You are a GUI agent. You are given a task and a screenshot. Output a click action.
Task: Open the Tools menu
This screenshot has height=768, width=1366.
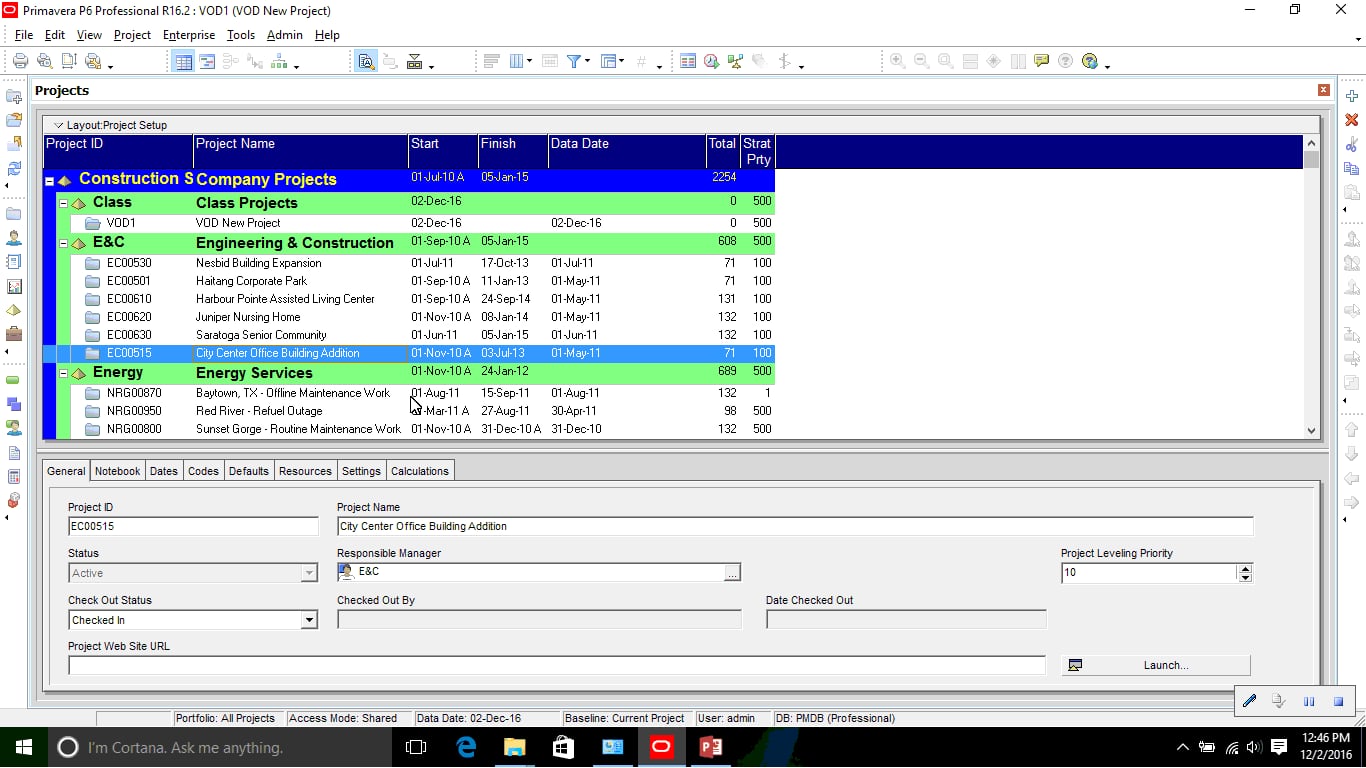[241, 35]
